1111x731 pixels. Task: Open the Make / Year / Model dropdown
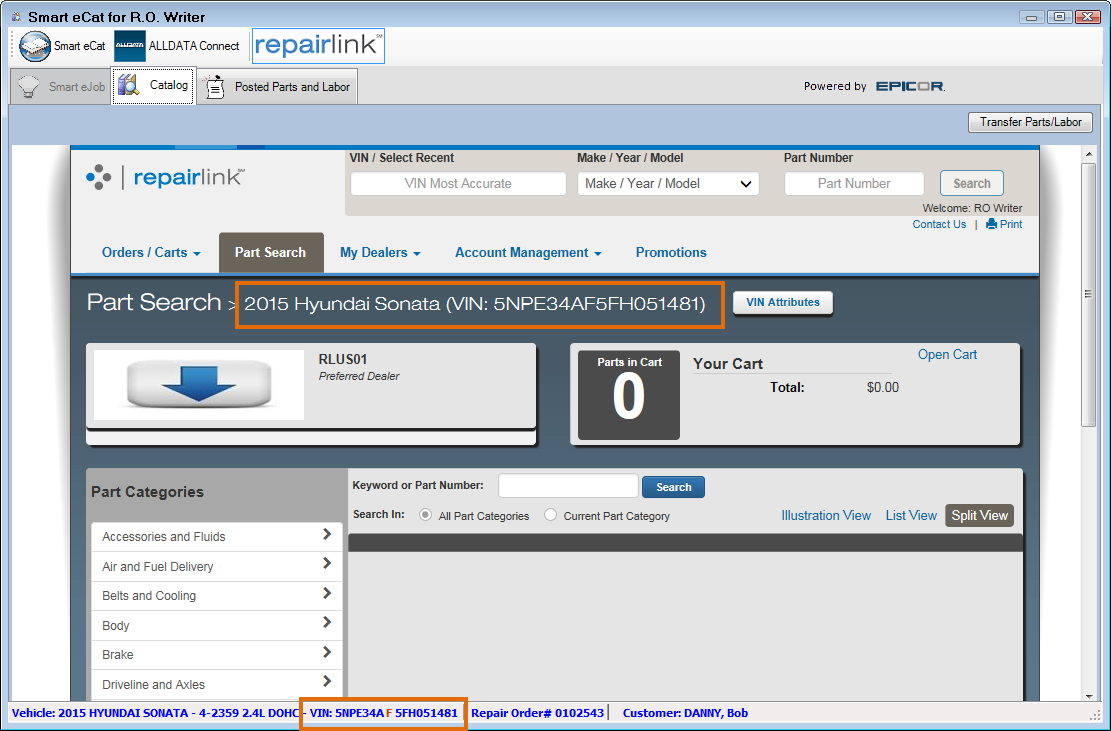[x=668, y=184]
